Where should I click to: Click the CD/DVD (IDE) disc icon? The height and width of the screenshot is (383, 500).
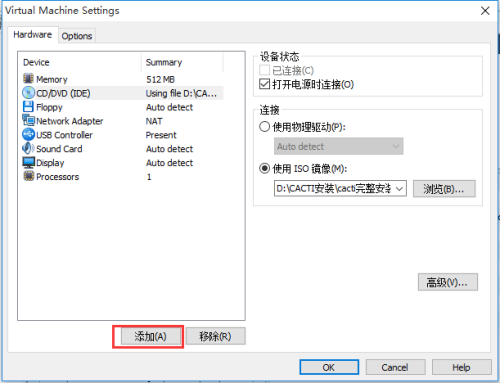pos(28,93)
